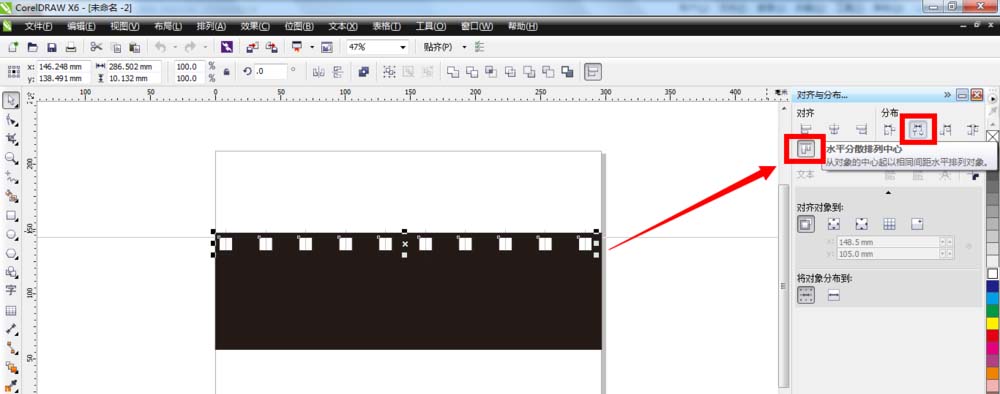Click the Weld shapes icon
Image resolution: width=1000 pixels, height=394 pixels.
click(x=453, y=72)
